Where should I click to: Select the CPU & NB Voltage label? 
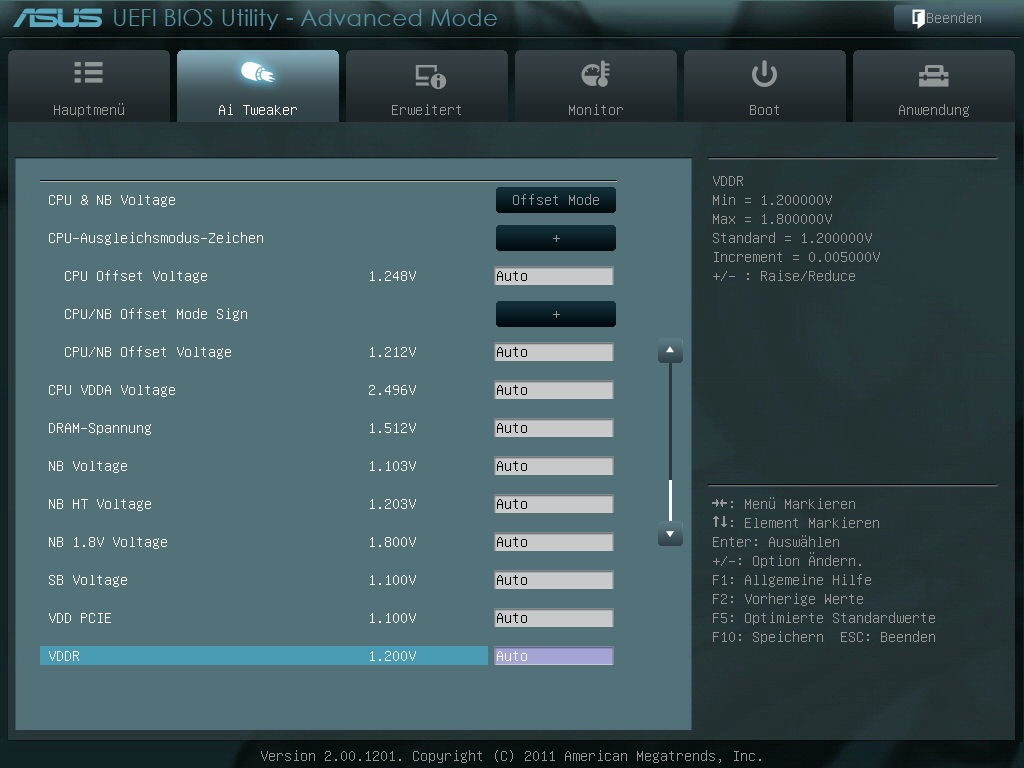(112, 200)
